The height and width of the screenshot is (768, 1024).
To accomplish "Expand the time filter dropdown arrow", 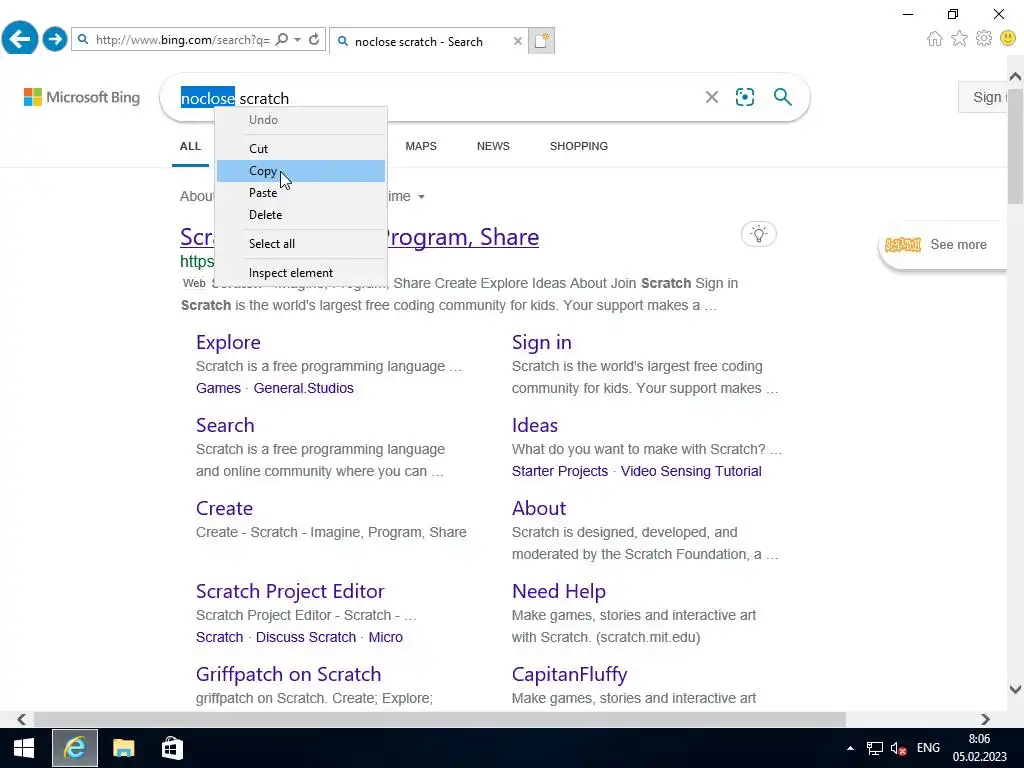I will (421, 197).
